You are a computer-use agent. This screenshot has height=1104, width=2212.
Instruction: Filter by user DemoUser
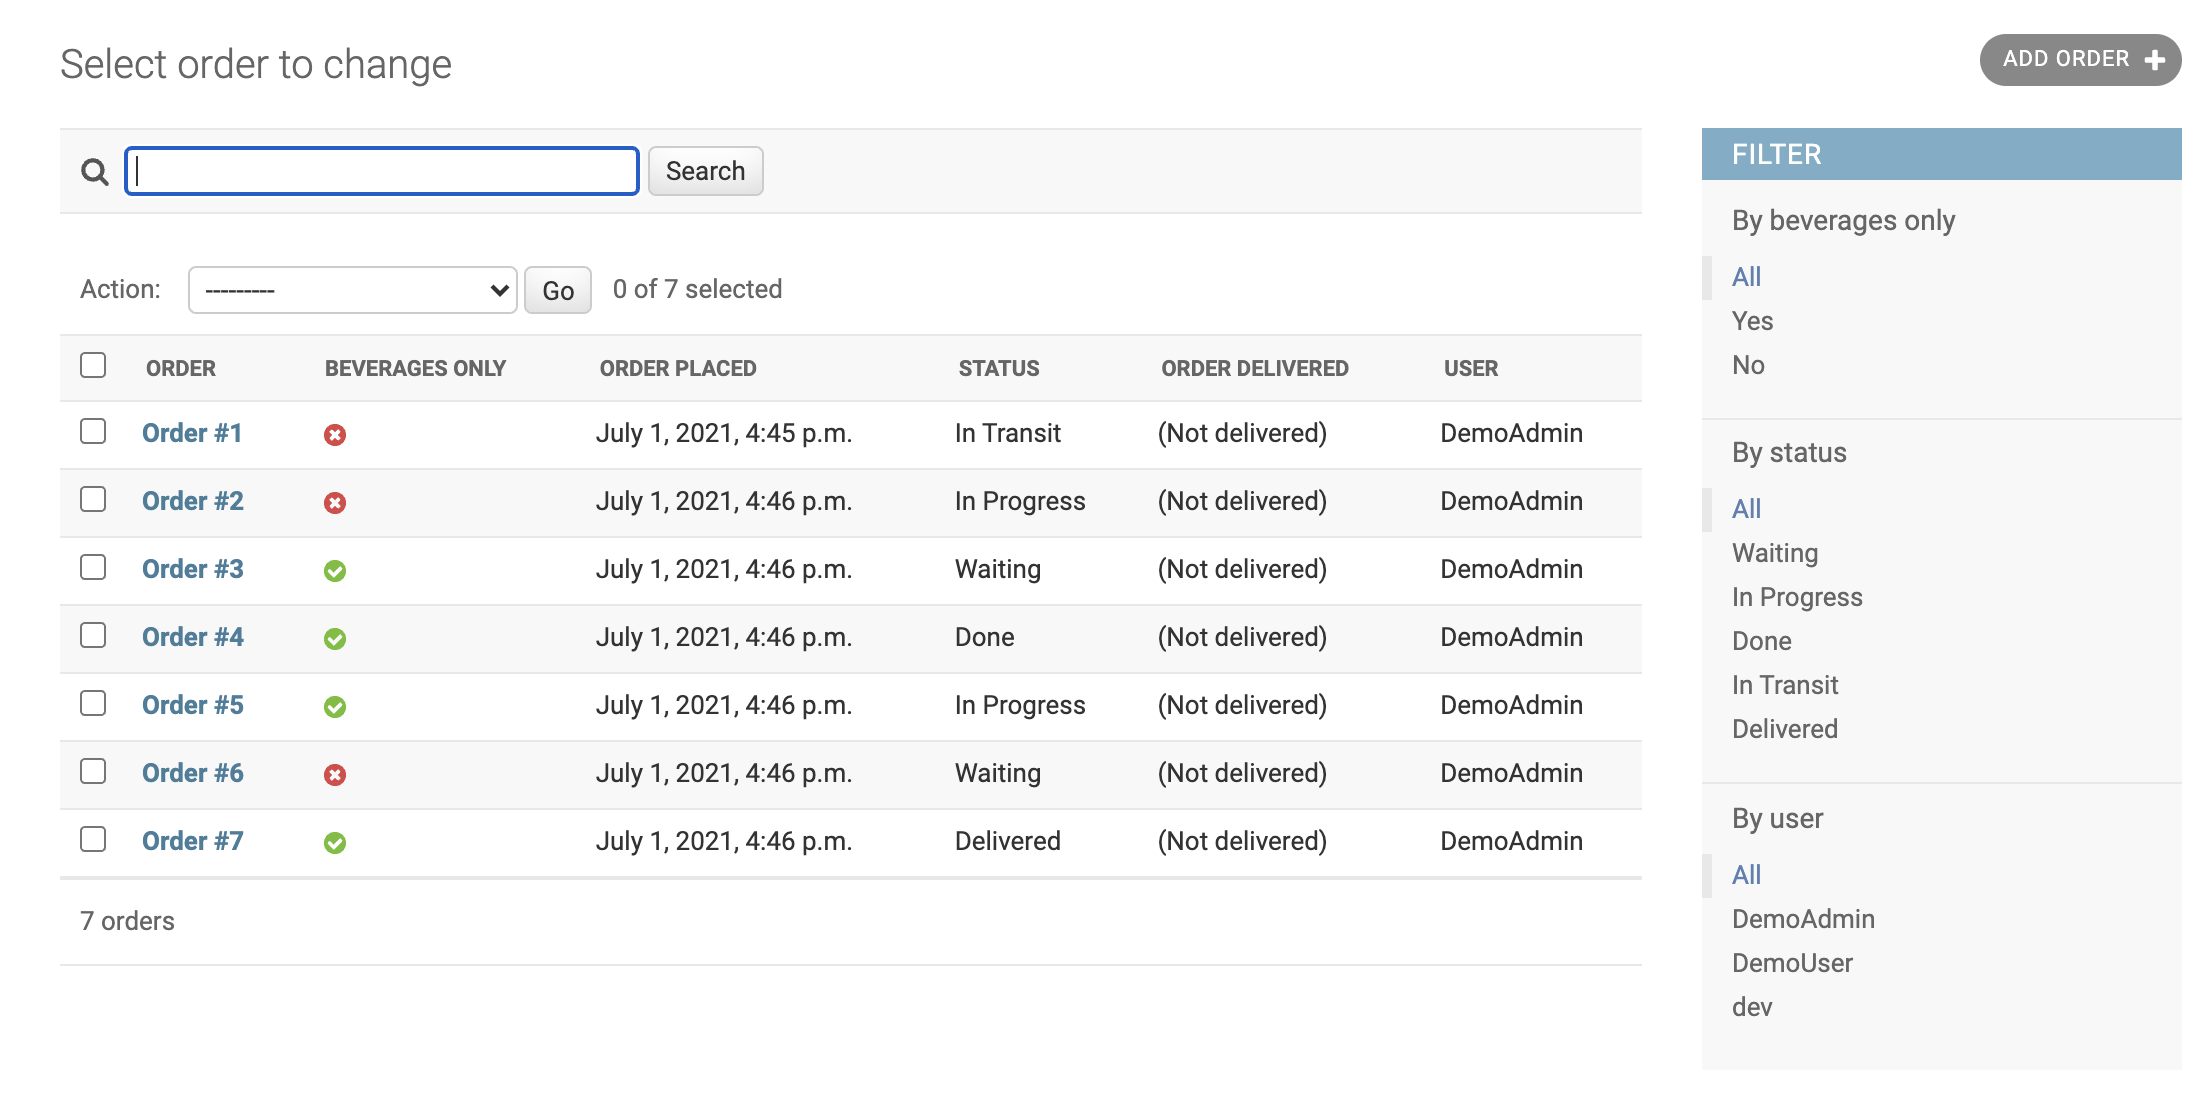click(1792, 963)
